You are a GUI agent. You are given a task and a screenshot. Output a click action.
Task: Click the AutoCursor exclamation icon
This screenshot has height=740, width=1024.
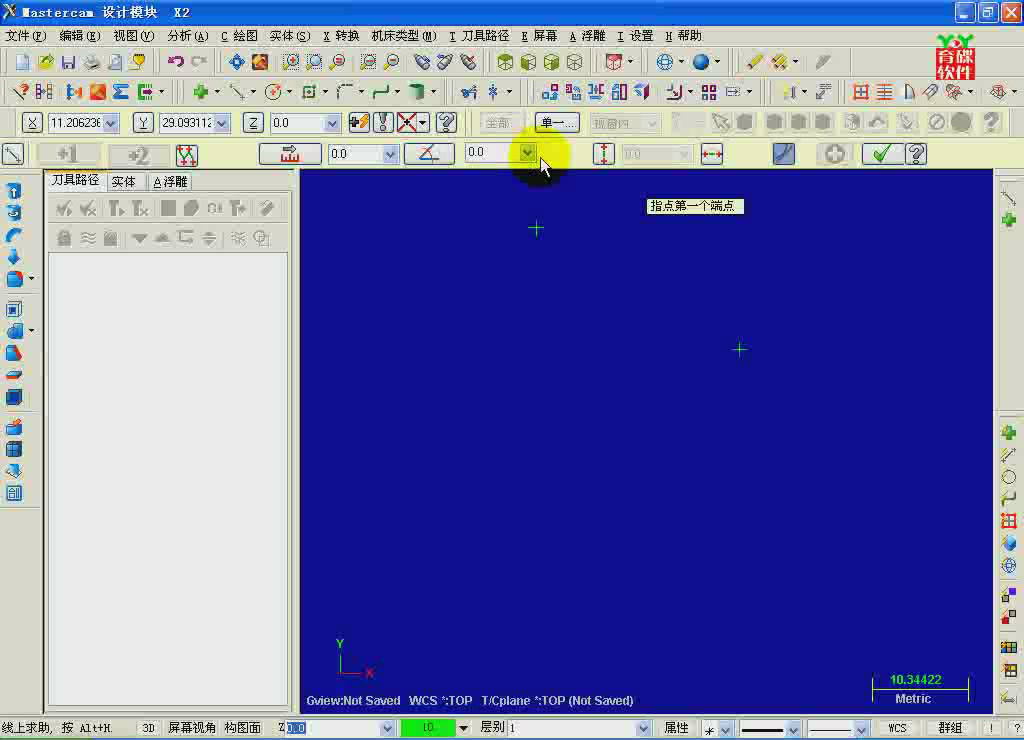383,122
